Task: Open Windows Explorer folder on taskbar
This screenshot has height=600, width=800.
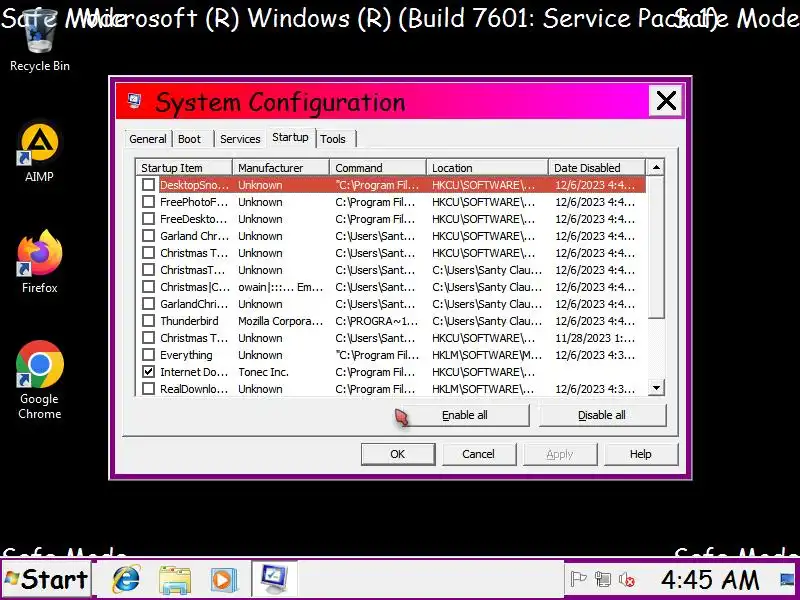Action: (175, 580)
